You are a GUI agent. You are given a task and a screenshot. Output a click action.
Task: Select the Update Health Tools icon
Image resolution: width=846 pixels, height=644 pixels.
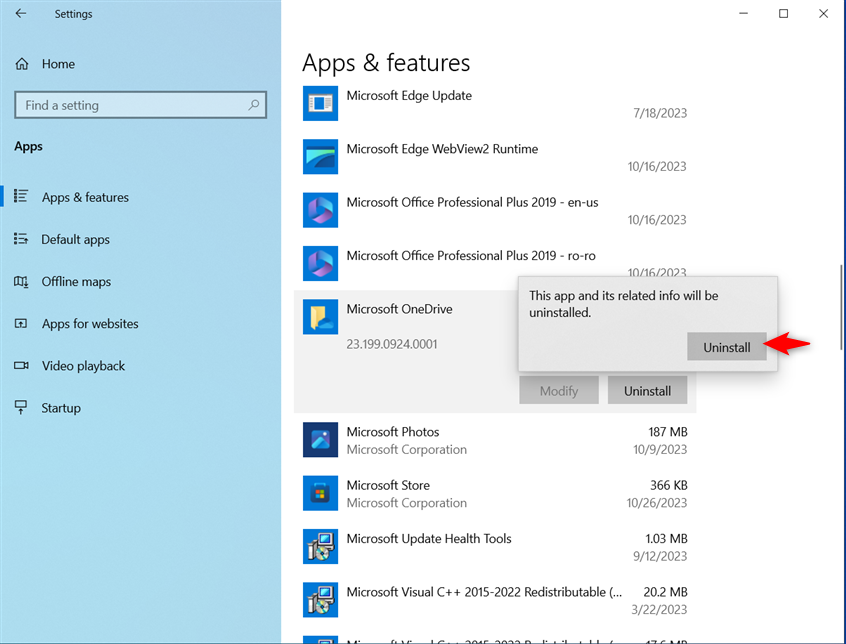pyautogui.click(x=320, y=546)
